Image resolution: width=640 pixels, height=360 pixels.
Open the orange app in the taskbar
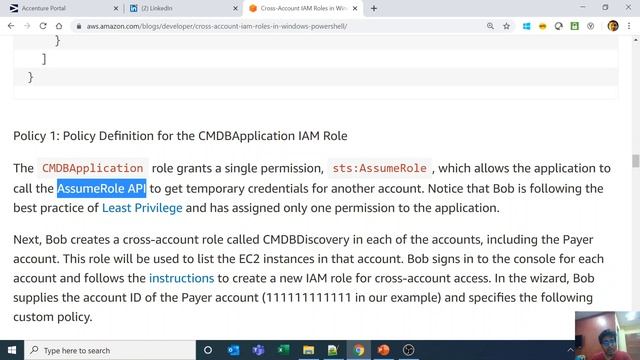383,350
